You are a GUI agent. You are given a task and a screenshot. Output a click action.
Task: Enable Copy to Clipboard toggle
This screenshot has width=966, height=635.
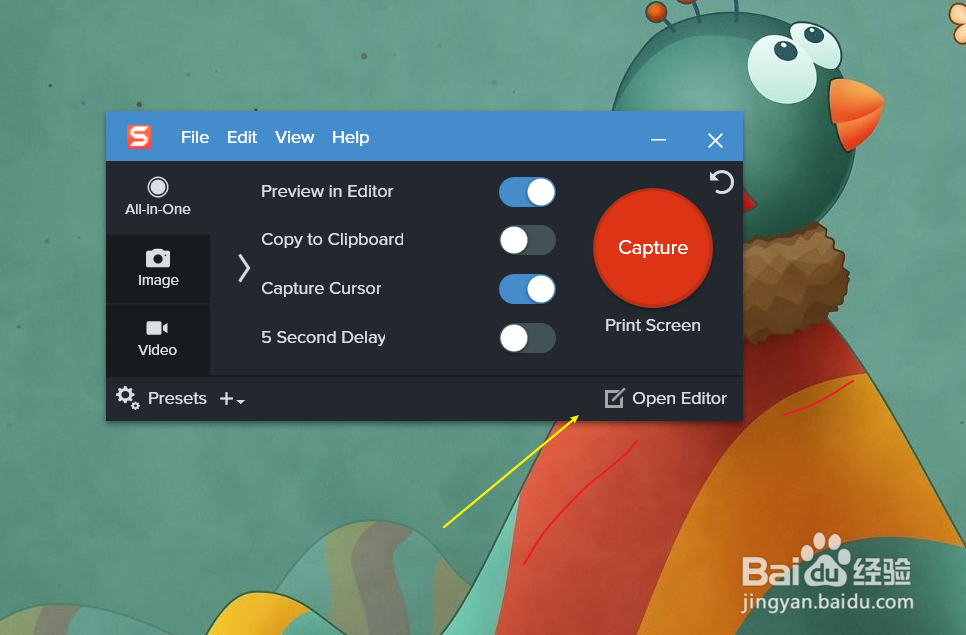tap(527, 240)
